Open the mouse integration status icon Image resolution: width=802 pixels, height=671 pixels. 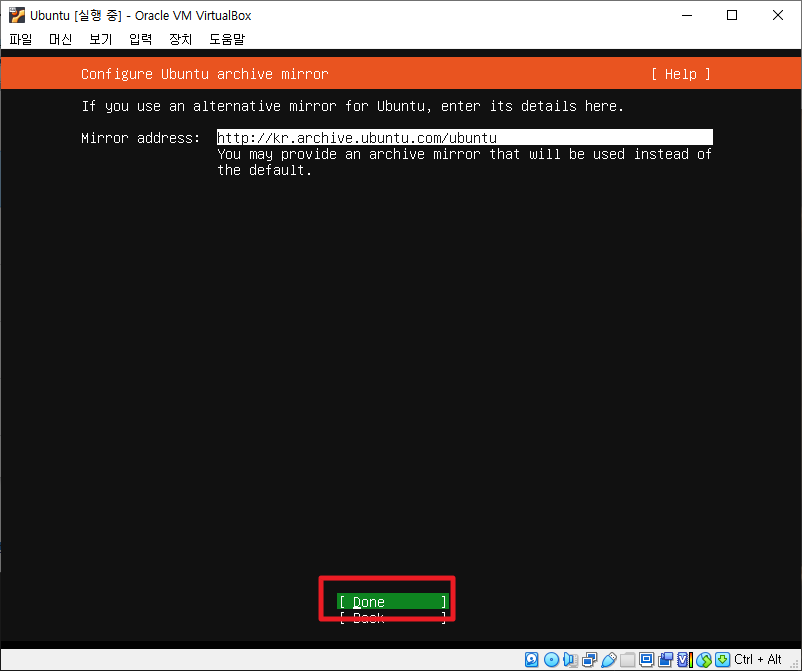pyautogui.click(x=704, y=660)
